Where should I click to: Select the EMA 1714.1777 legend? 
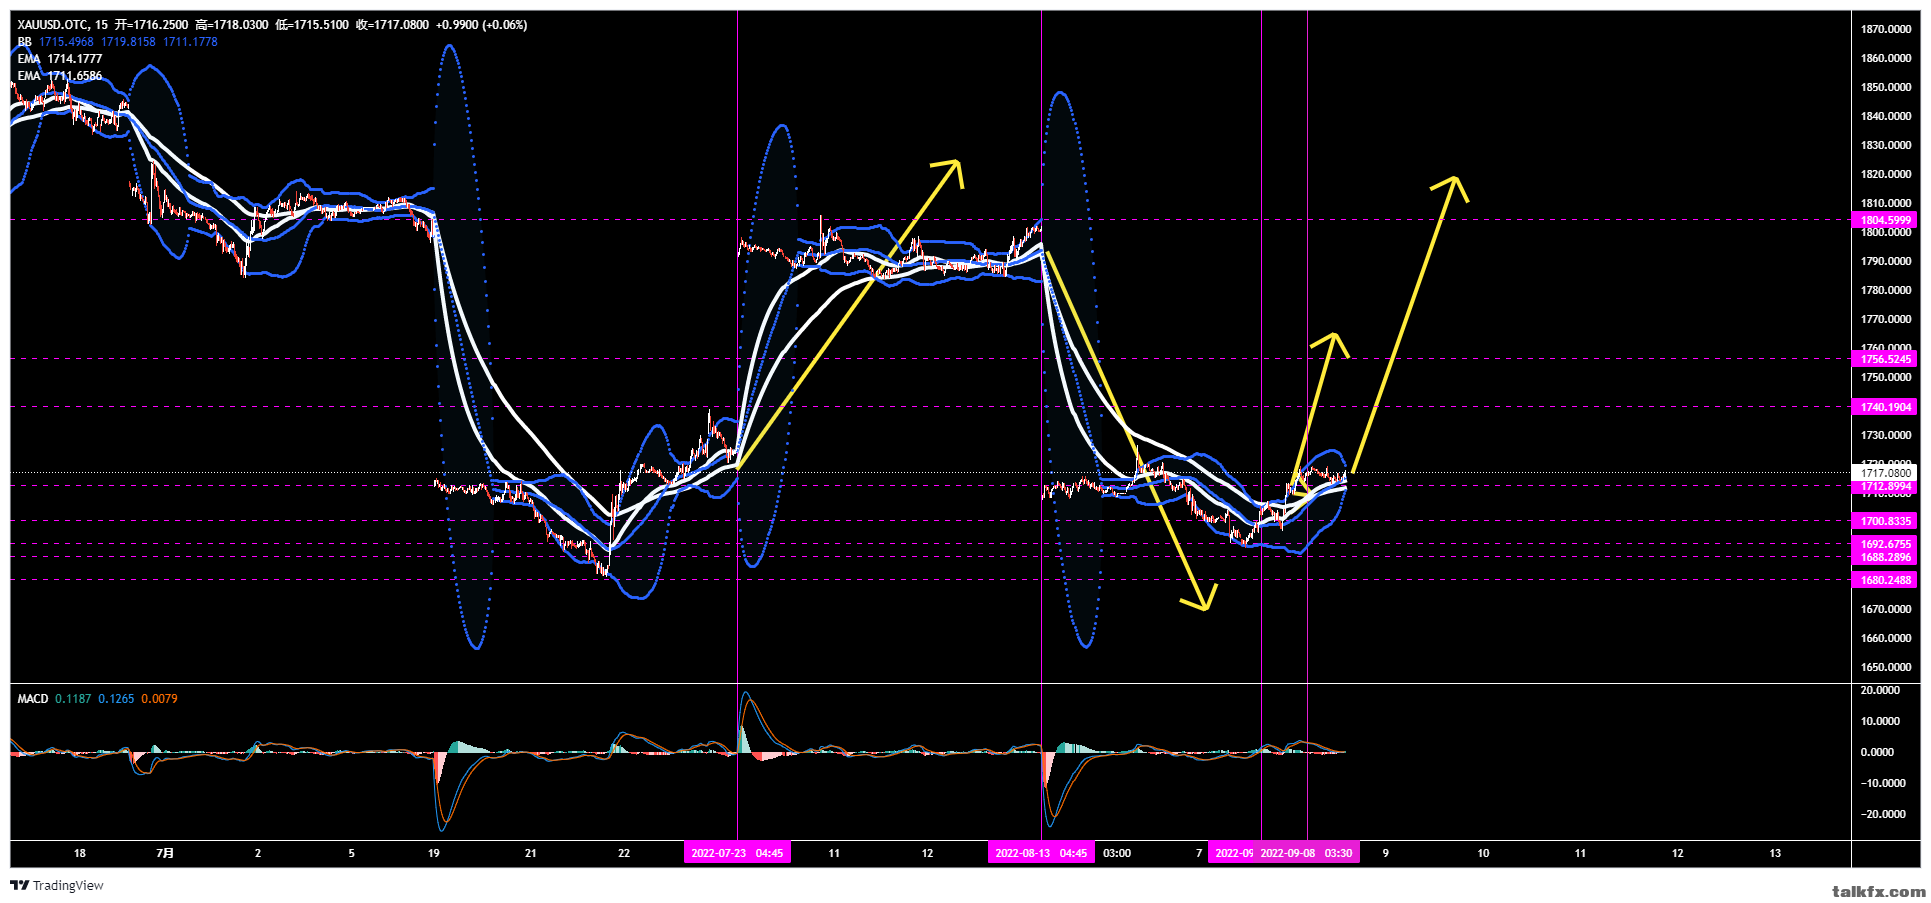[60, 59]
